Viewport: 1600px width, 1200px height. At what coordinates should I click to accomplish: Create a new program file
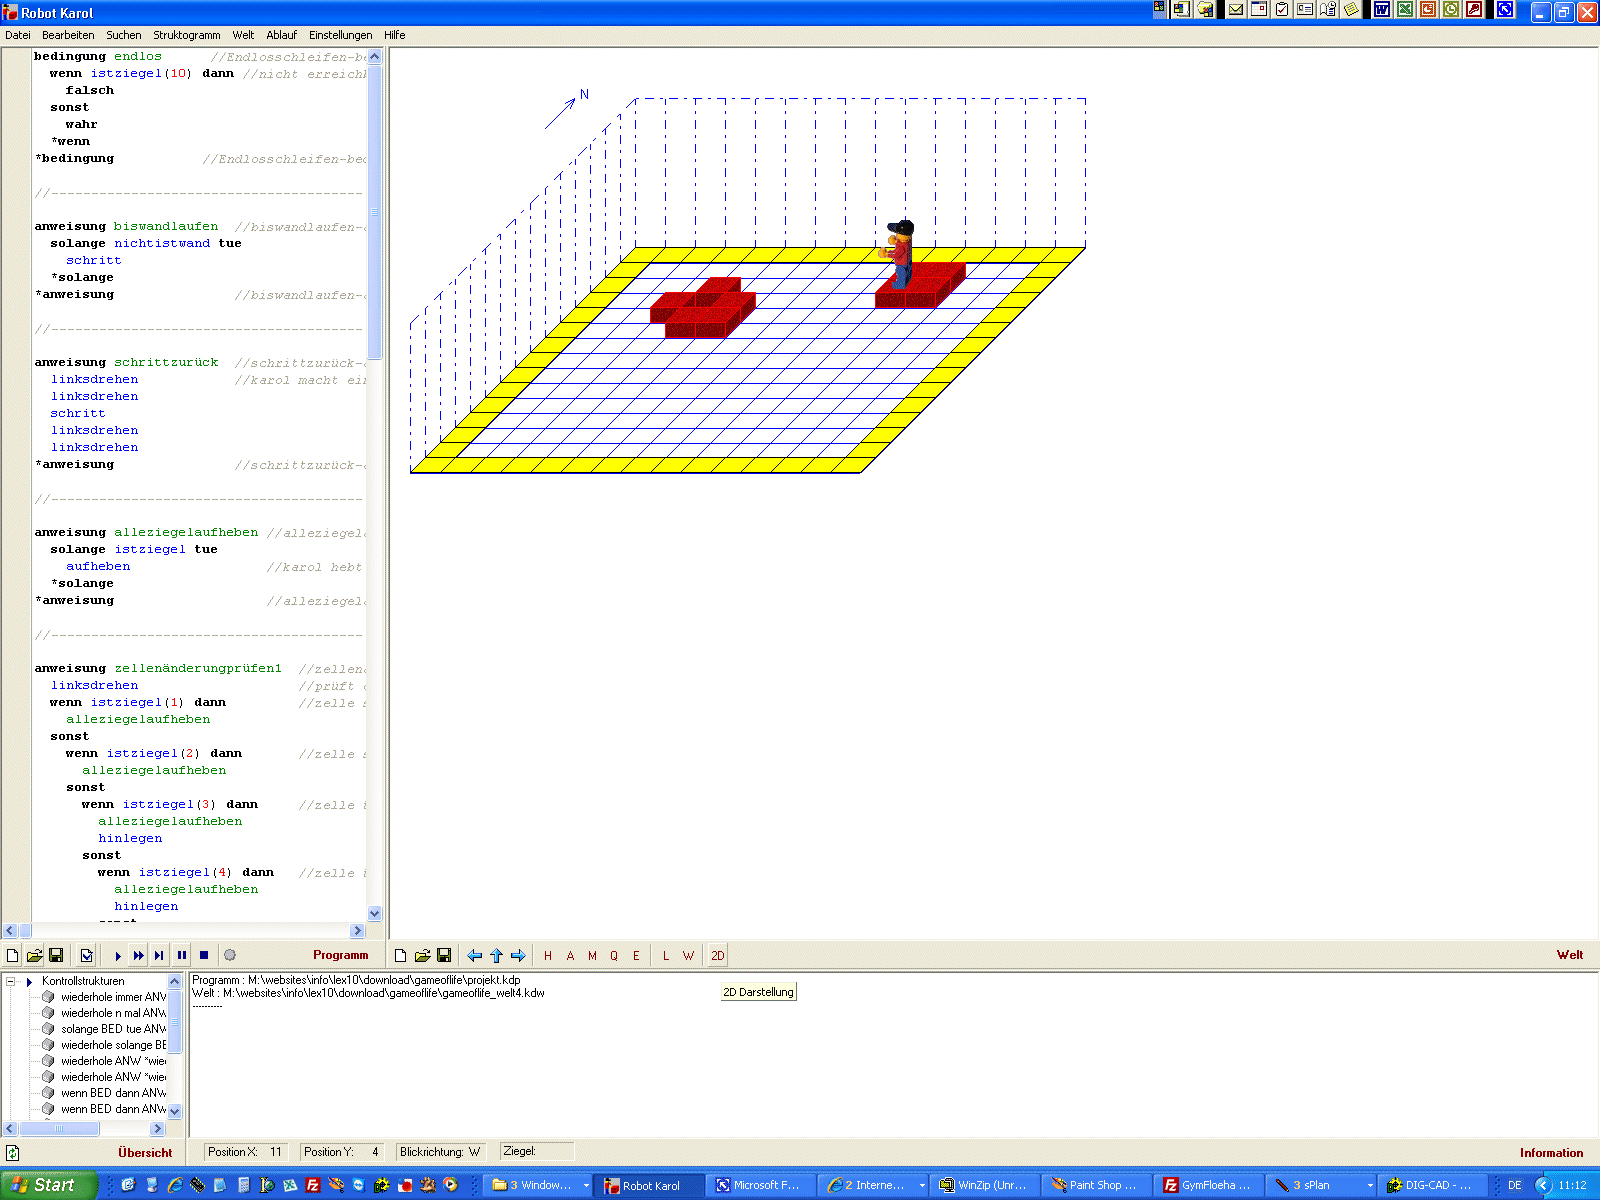pyautogui.click(x=13, y=955)
